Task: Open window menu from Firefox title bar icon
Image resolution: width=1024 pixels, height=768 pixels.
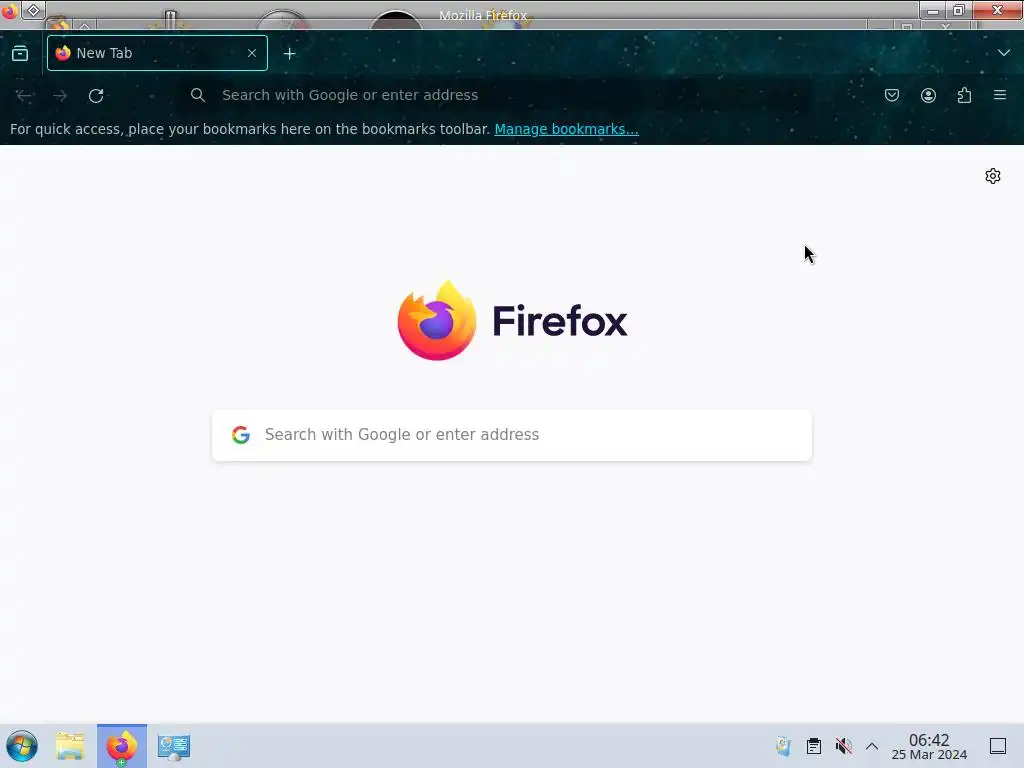Action: coord(9,10)
